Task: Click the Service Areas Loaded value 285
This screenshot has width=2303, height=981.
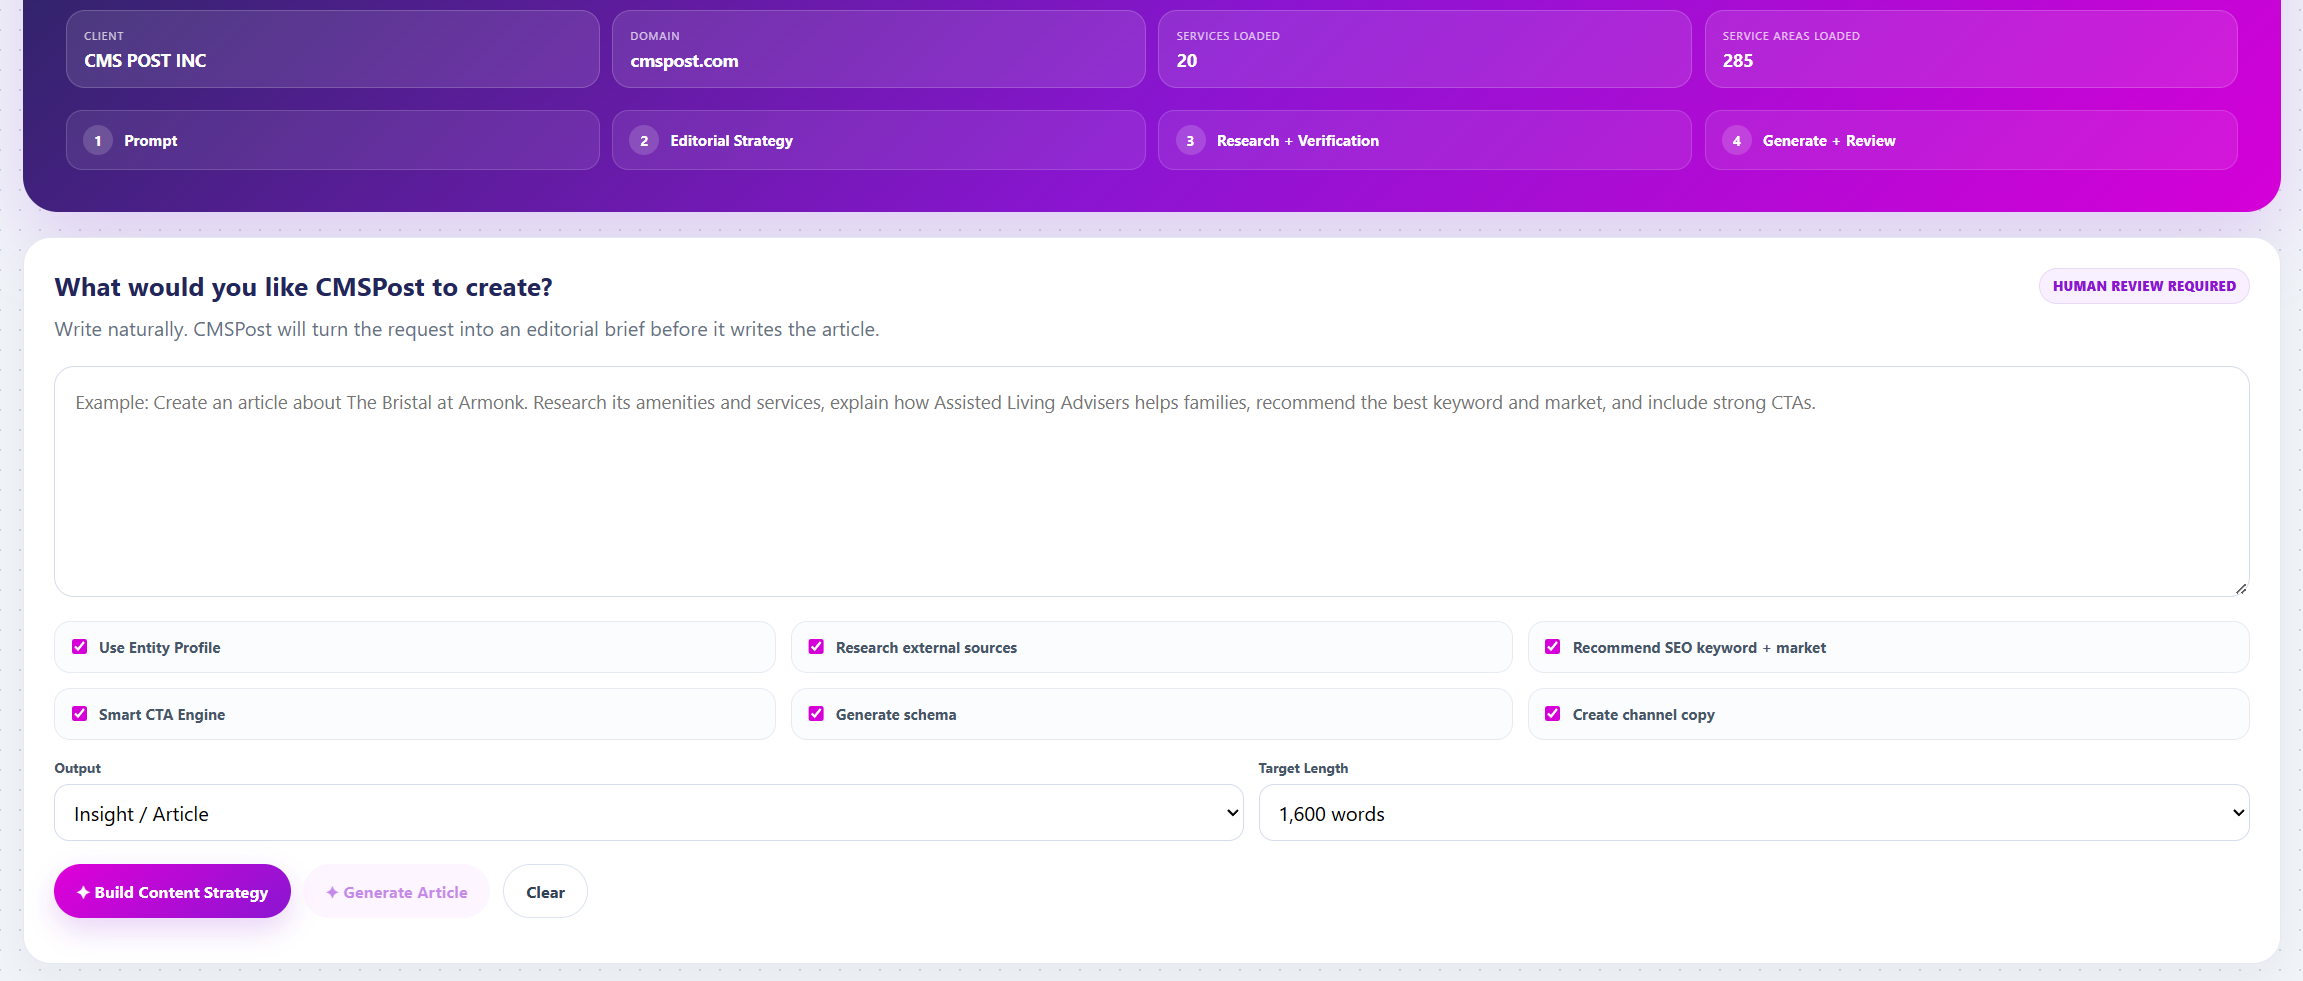Action: click(x=1737, y=61)
